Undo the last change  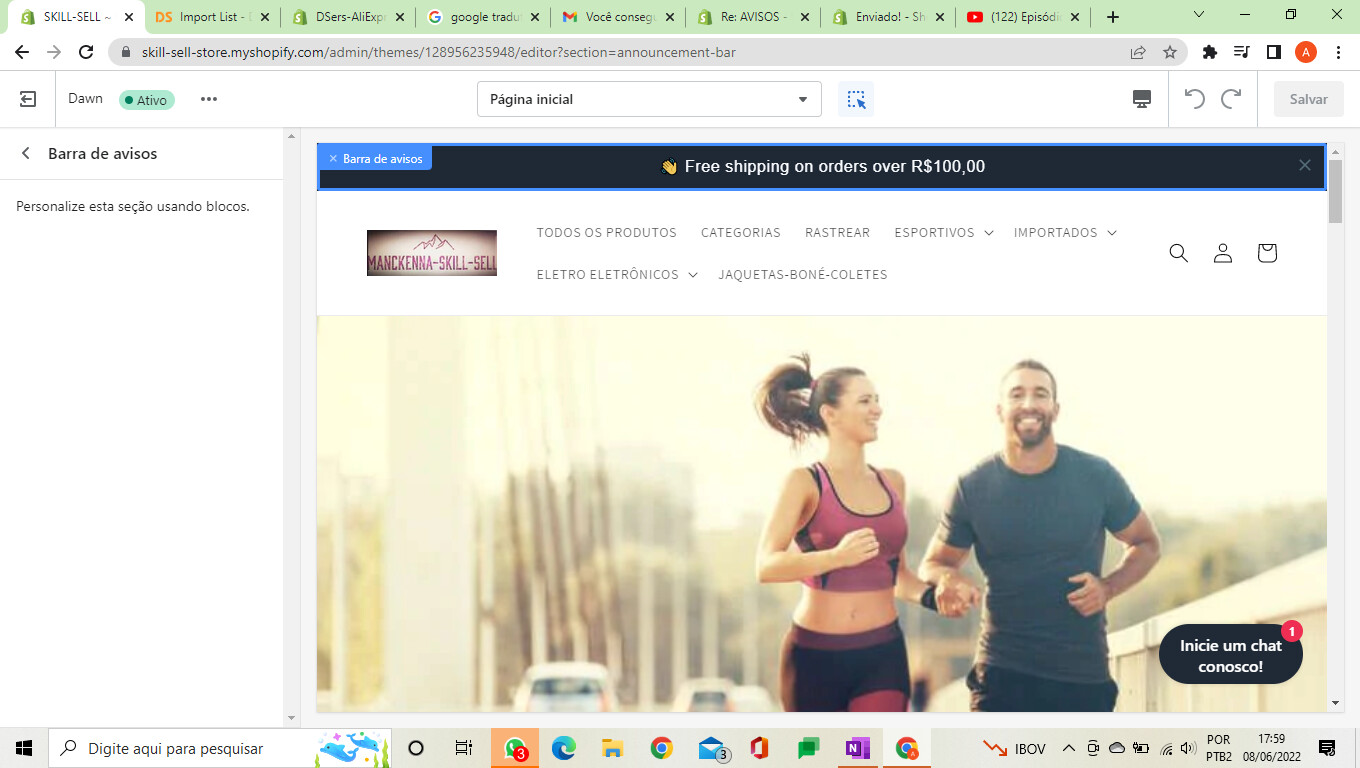(1195, 99)
